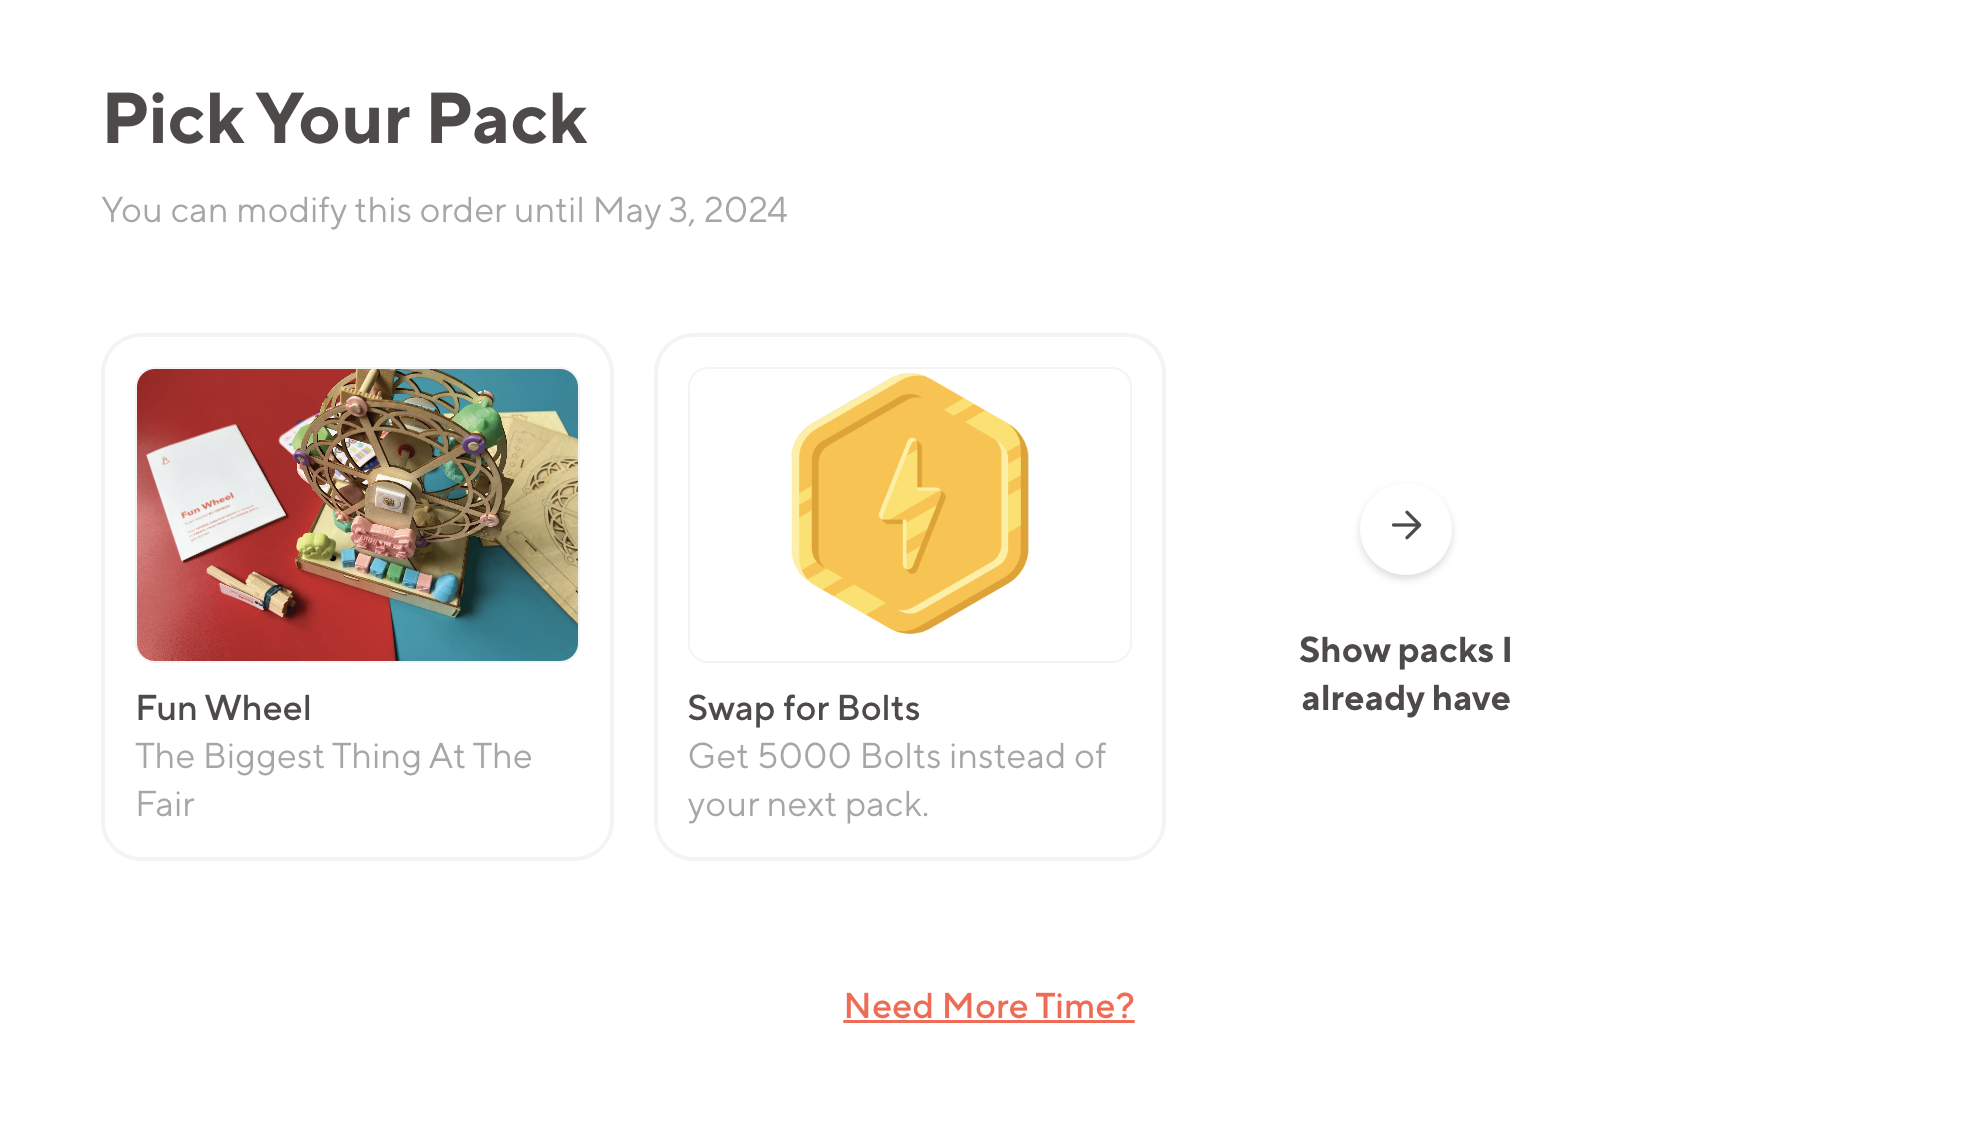The width and height of the screenshot is (1970, 1130).
Task: Click the "You can modify this order" text
Action: coord(340,211)
